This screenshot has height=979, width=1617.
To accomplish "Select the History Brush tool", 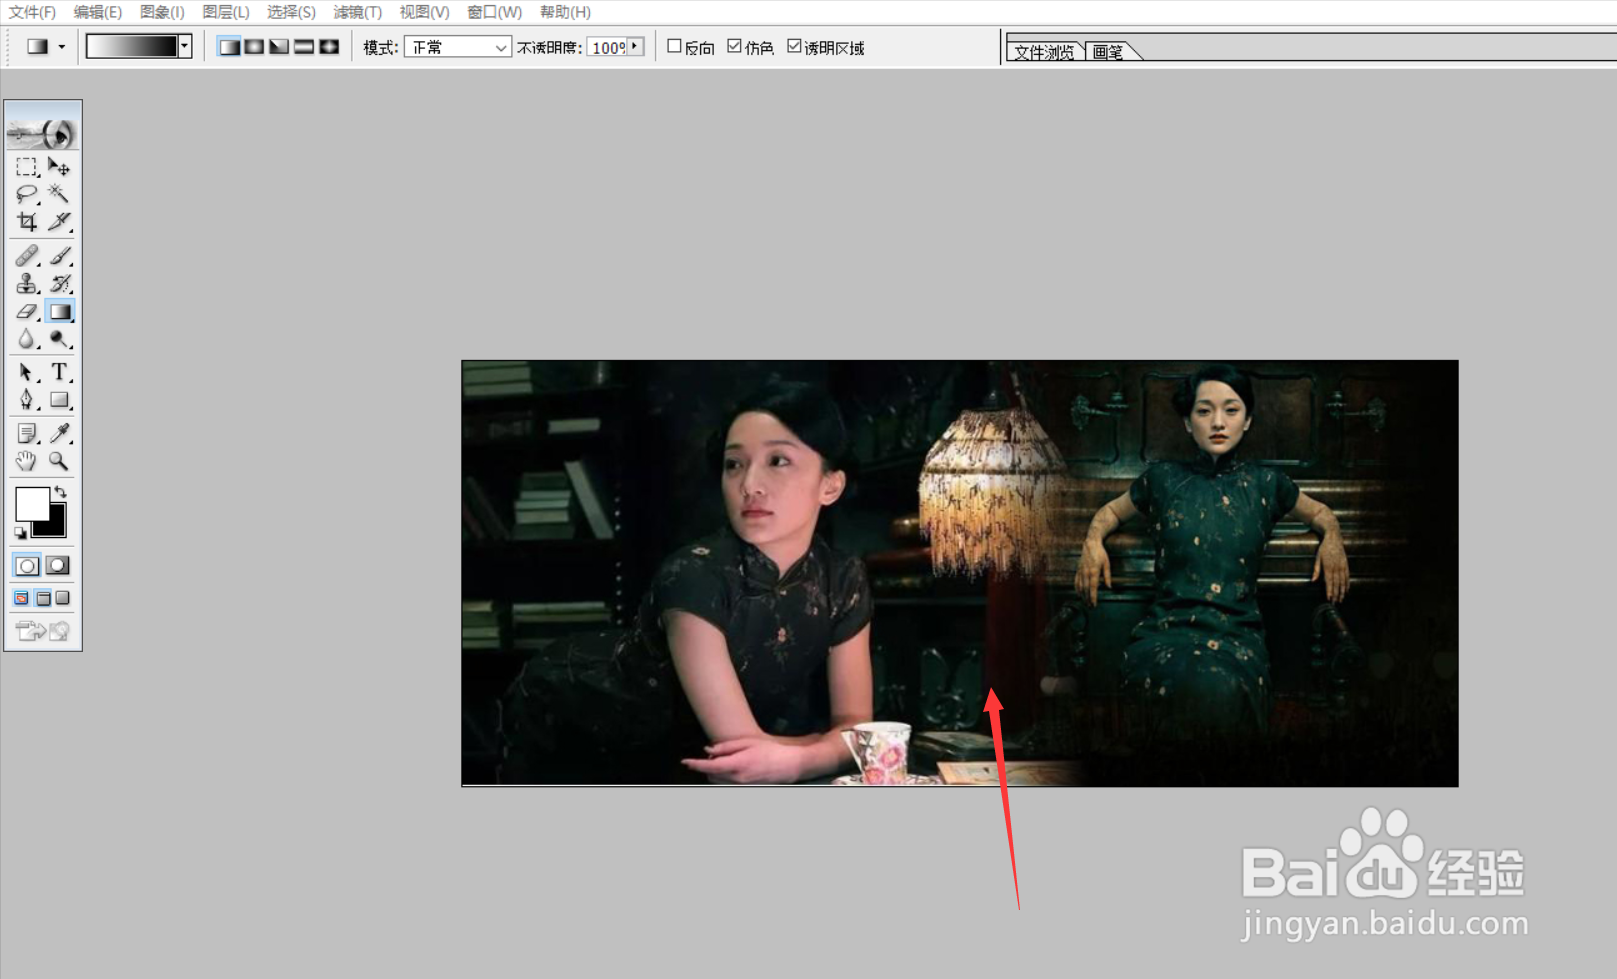I will pyautogui.click(x=59, y=284).
